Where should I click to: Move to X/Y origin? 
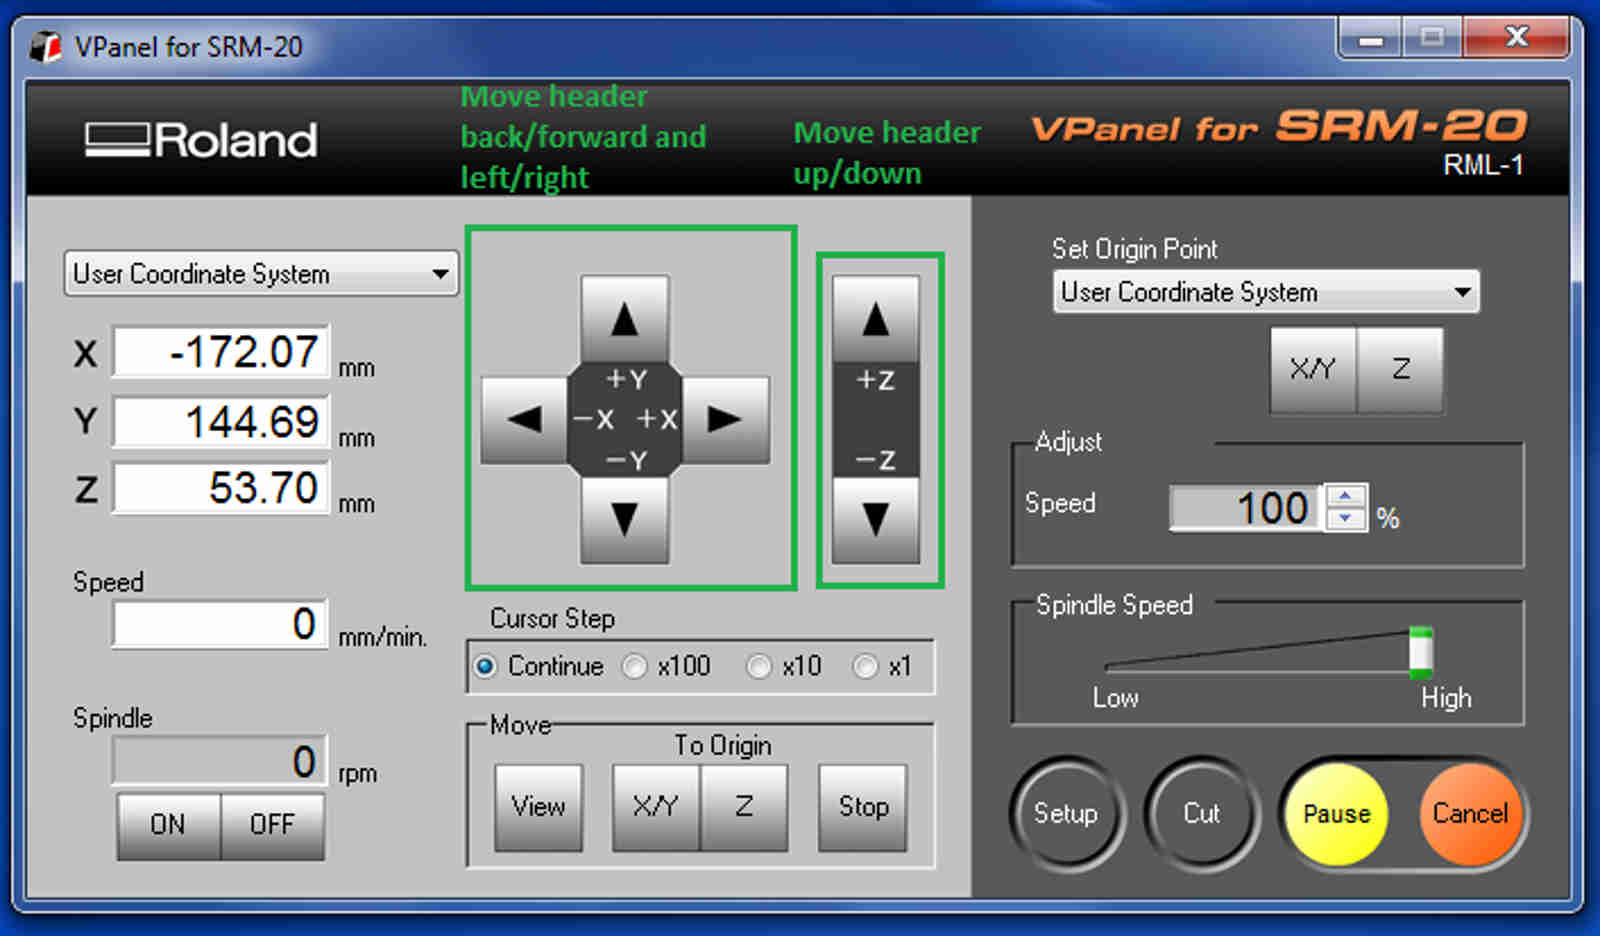(656, 807)
